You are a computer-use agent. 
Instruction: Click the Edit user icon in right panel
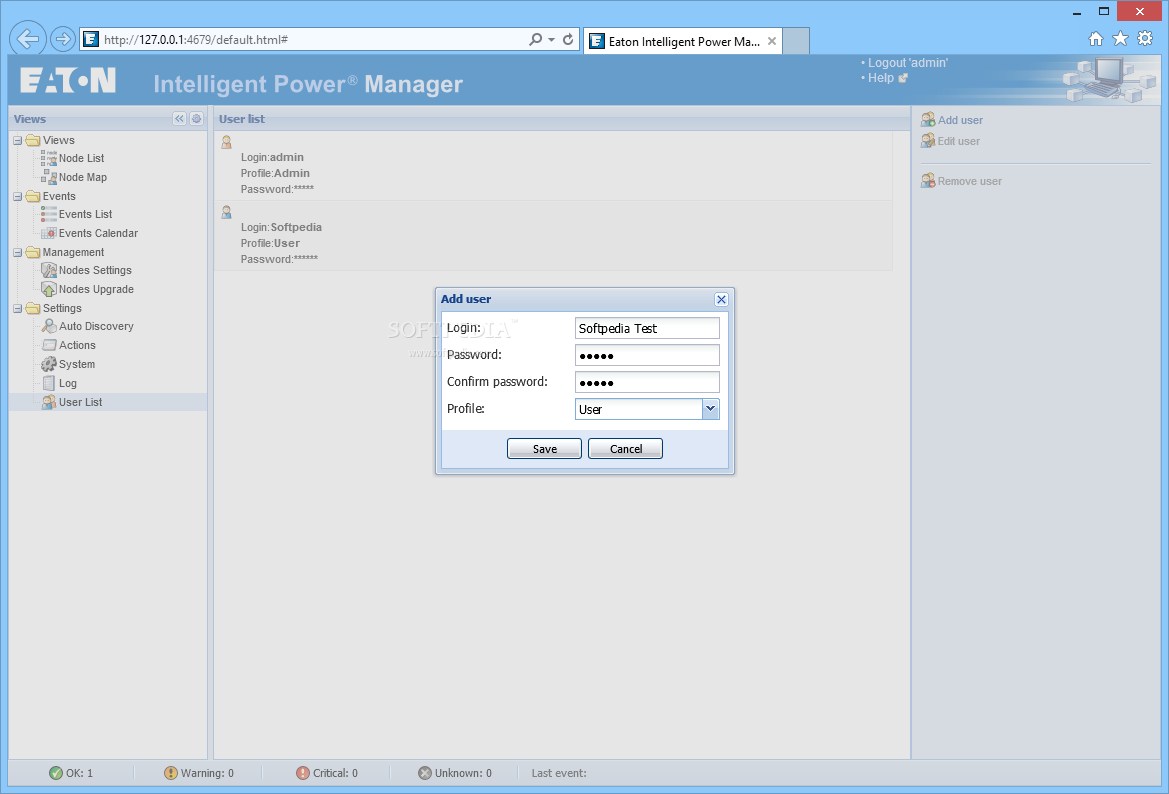[927, 140]
